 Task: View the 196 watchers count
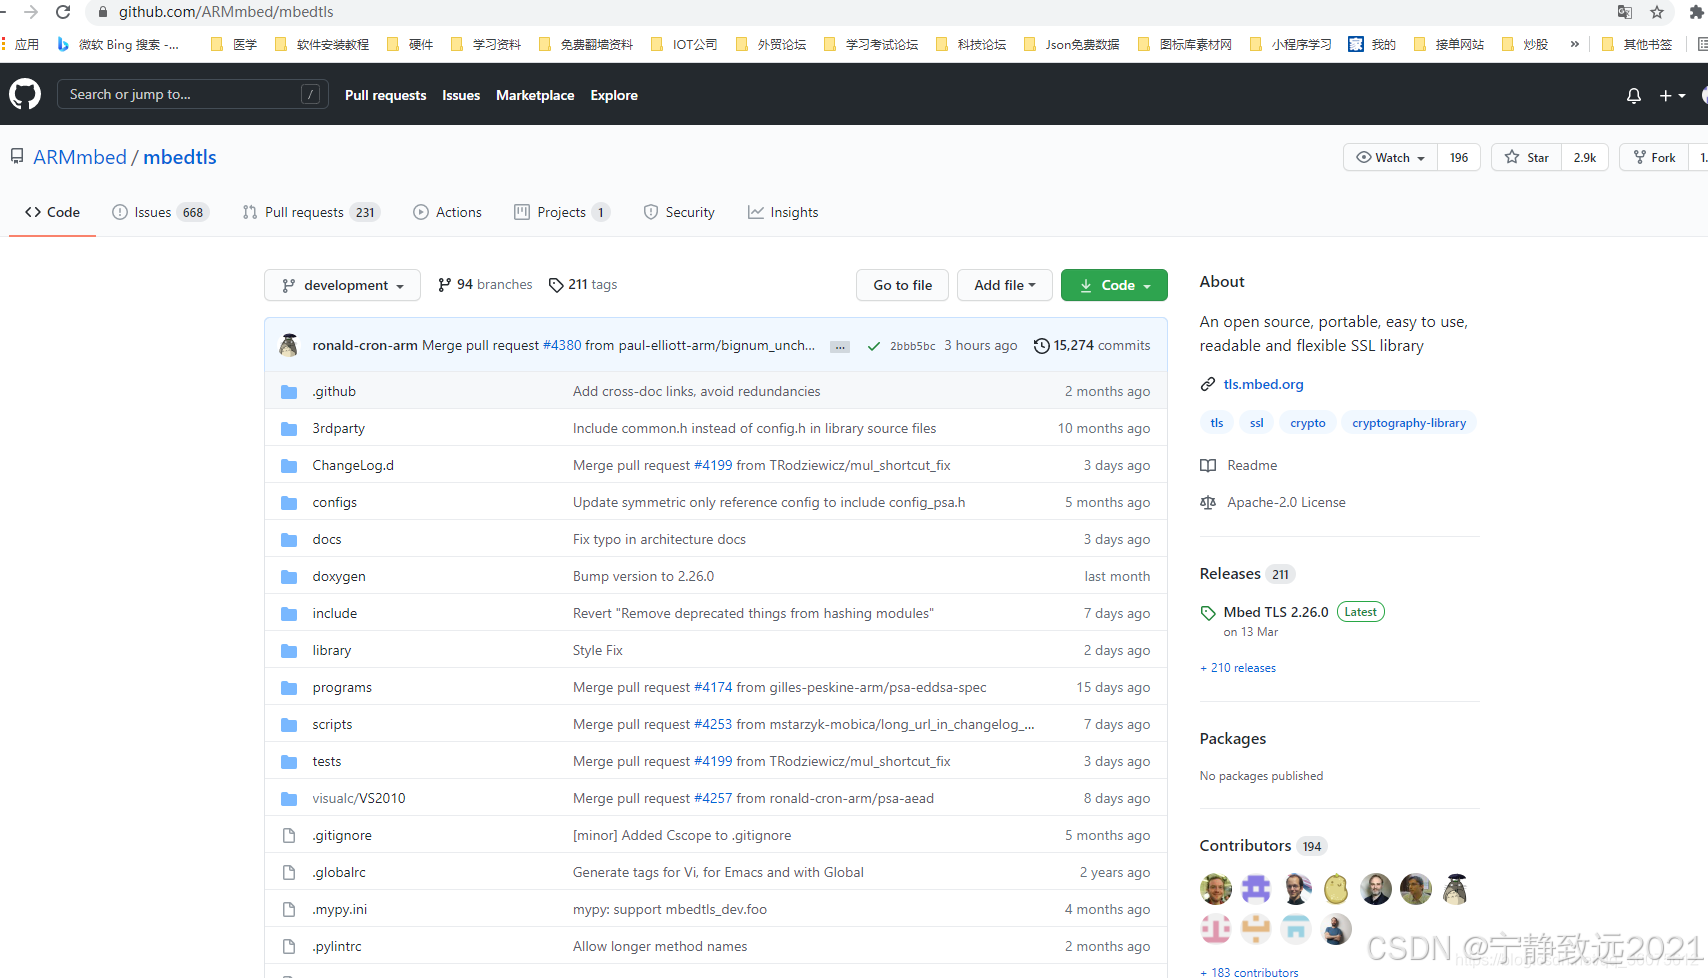(1459, 158)
